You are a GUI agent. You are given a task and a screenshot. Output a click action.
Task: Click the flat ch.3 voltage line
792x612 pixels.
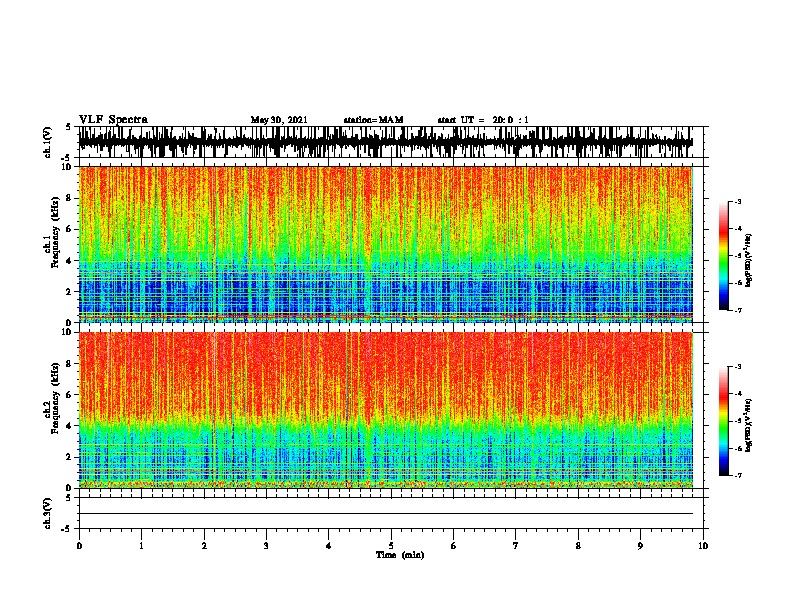pyautogui.click(x=385, y=514)
